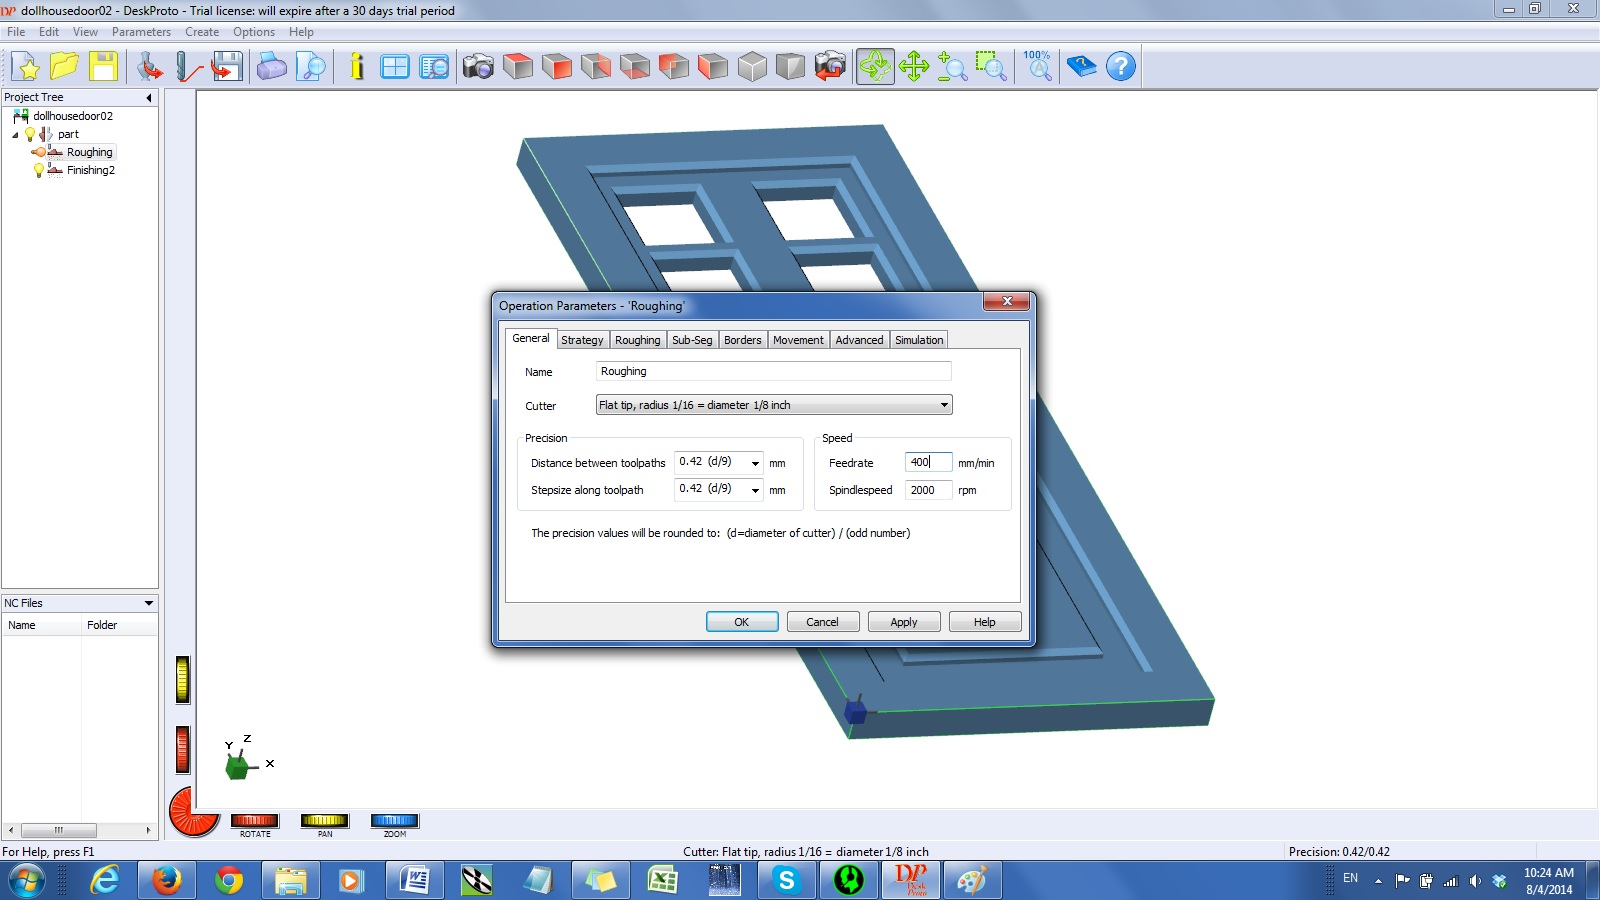Activate the Zoom window selection icon

pos(991,67)
